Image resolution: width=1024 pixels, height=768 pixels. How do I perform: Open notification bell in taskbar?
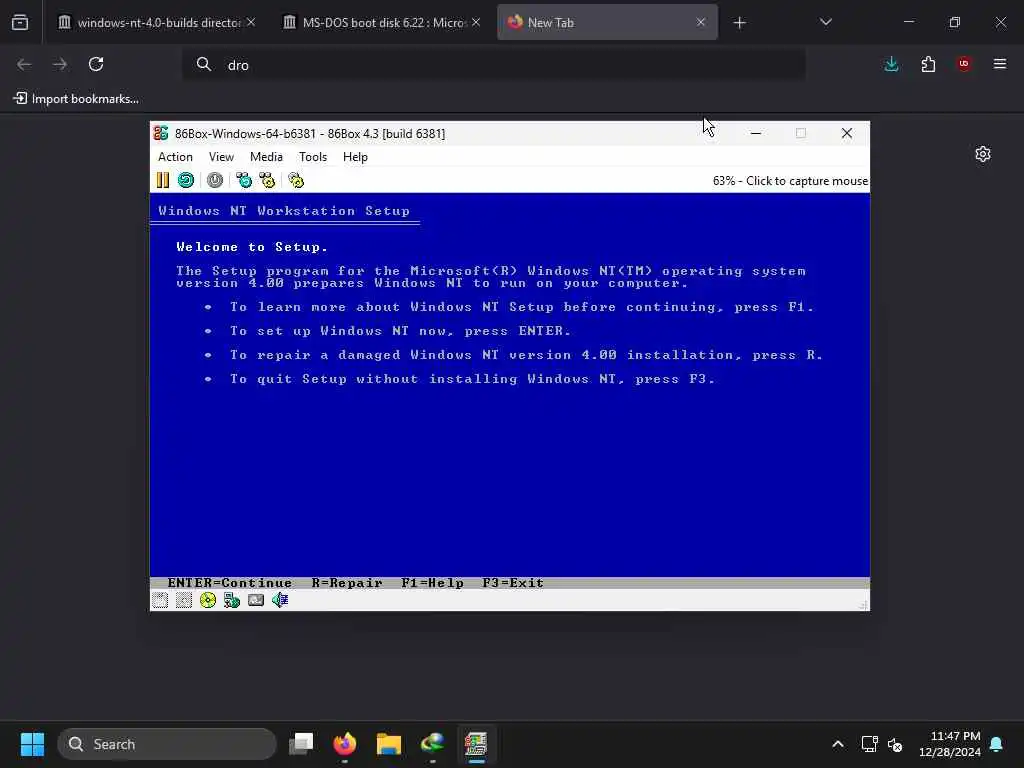(997, 744)
